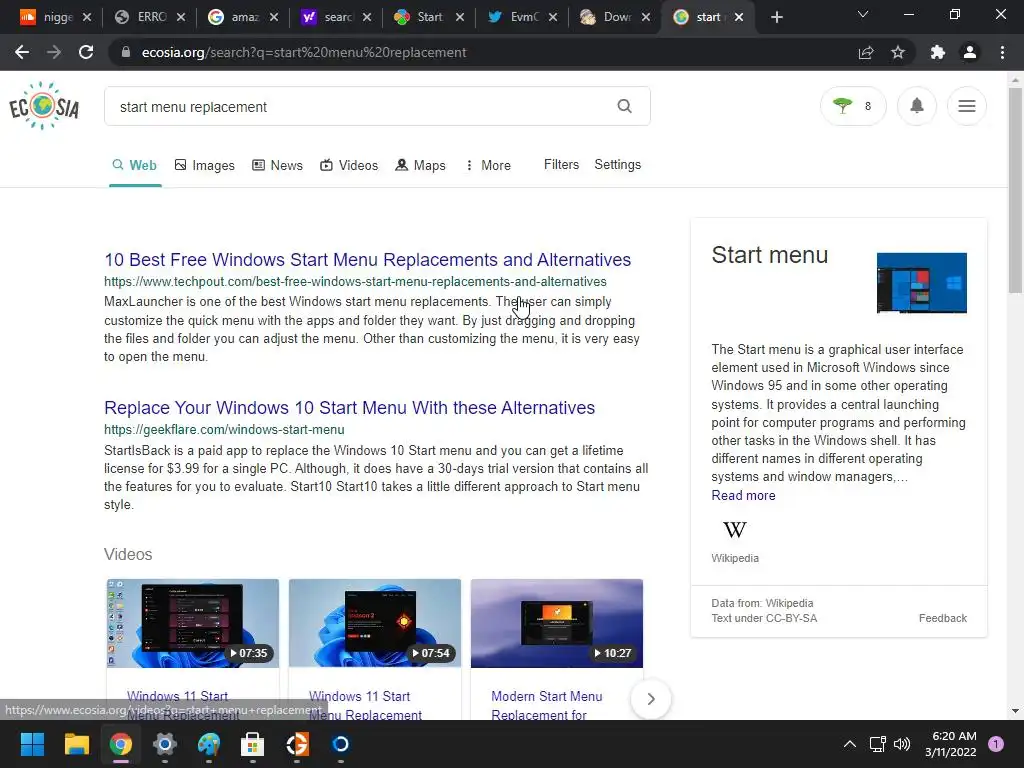Show next videos with arrow button
Screen dimensions: 1024x768
pyautogui.click(x=650, y=699)
